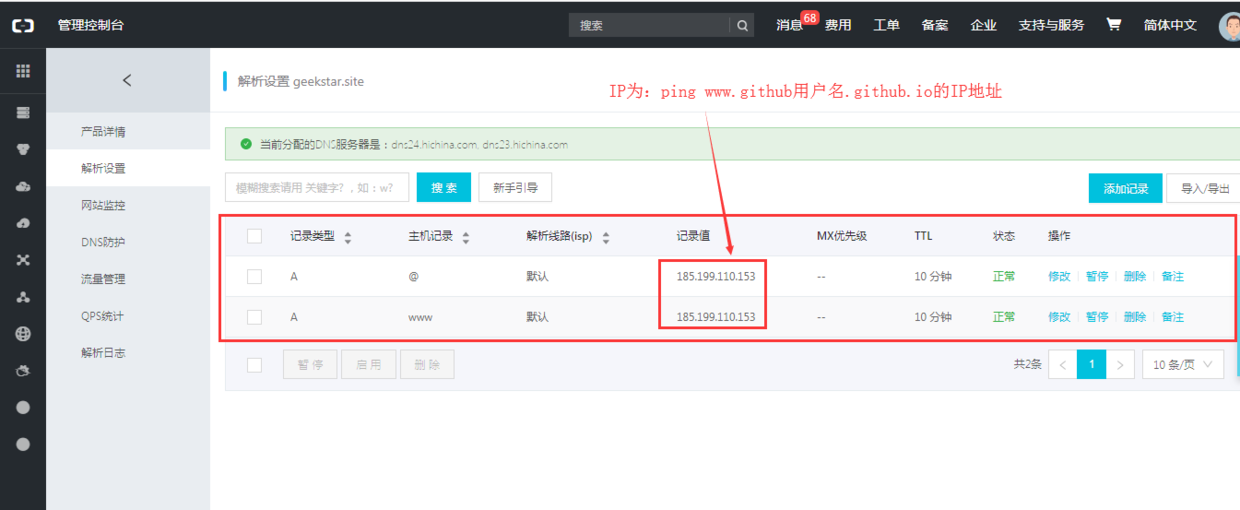
Task: Select 流量管理 in side menu
Action: click(x=128, y=279)
